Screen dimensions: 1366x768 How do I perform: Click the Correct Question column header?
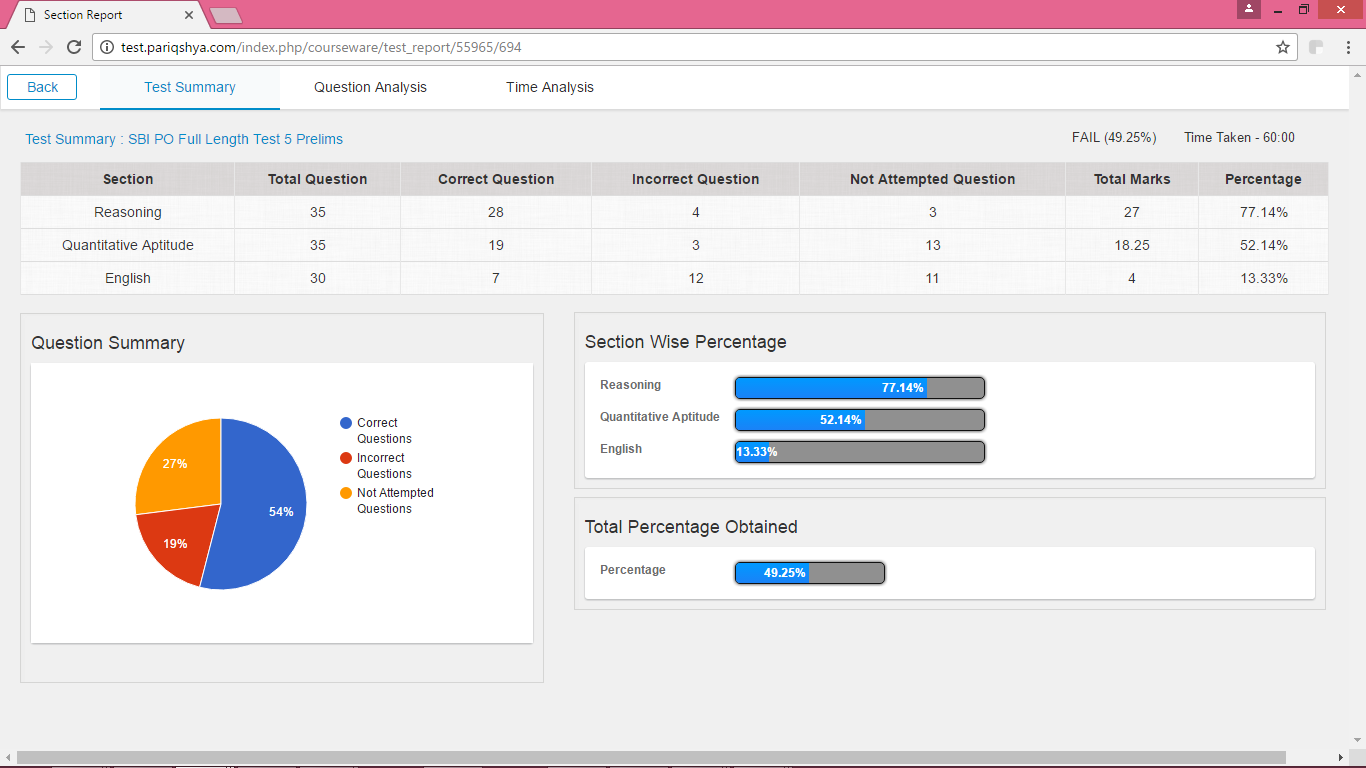(496, 179)
